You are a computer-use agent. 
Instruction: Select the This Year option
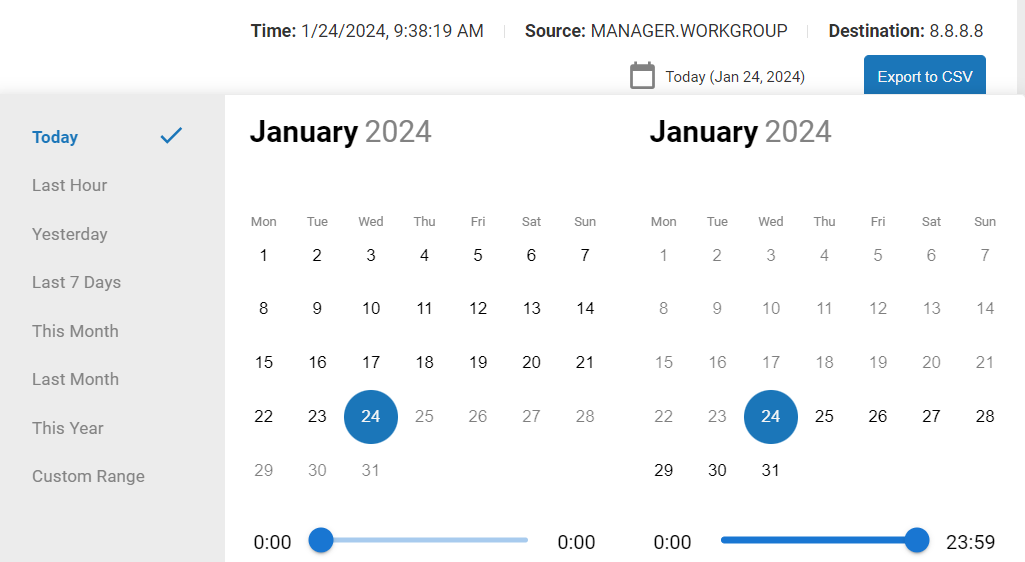coord(68,428)
